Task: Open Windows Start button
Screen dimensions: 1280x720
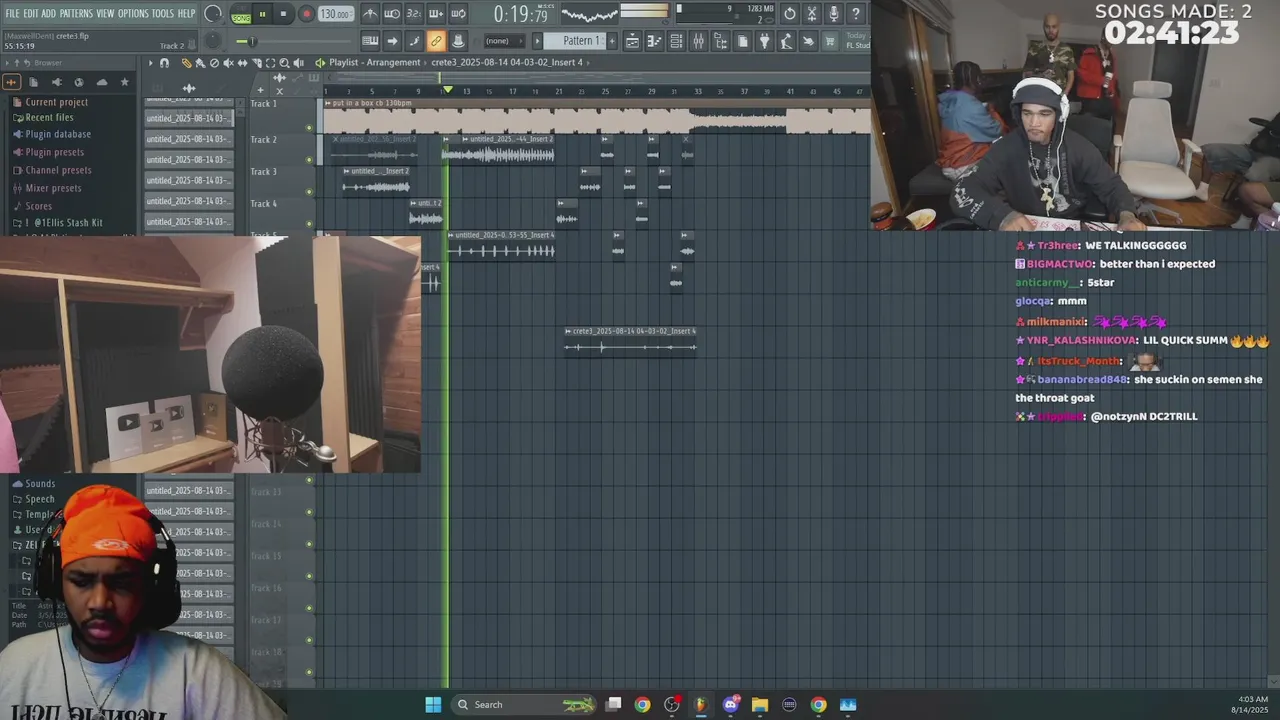Action: 433,704
